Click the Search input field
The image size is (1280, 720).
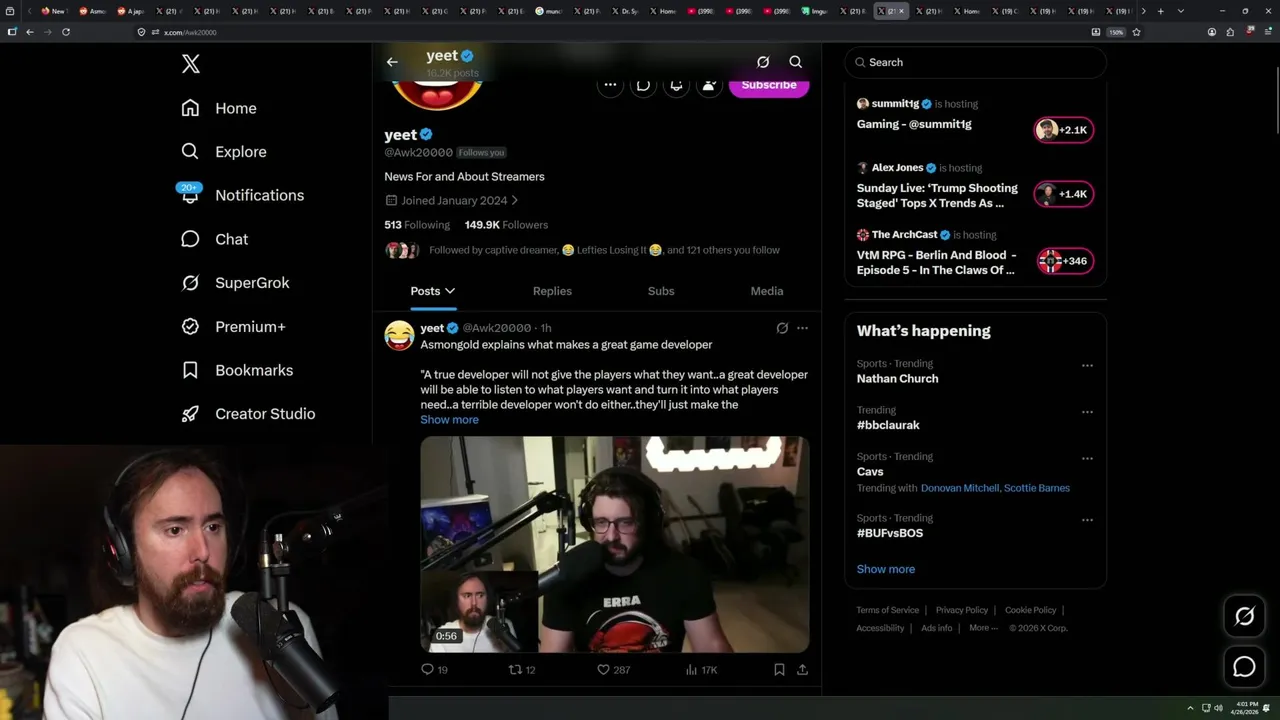coord(975,62)
